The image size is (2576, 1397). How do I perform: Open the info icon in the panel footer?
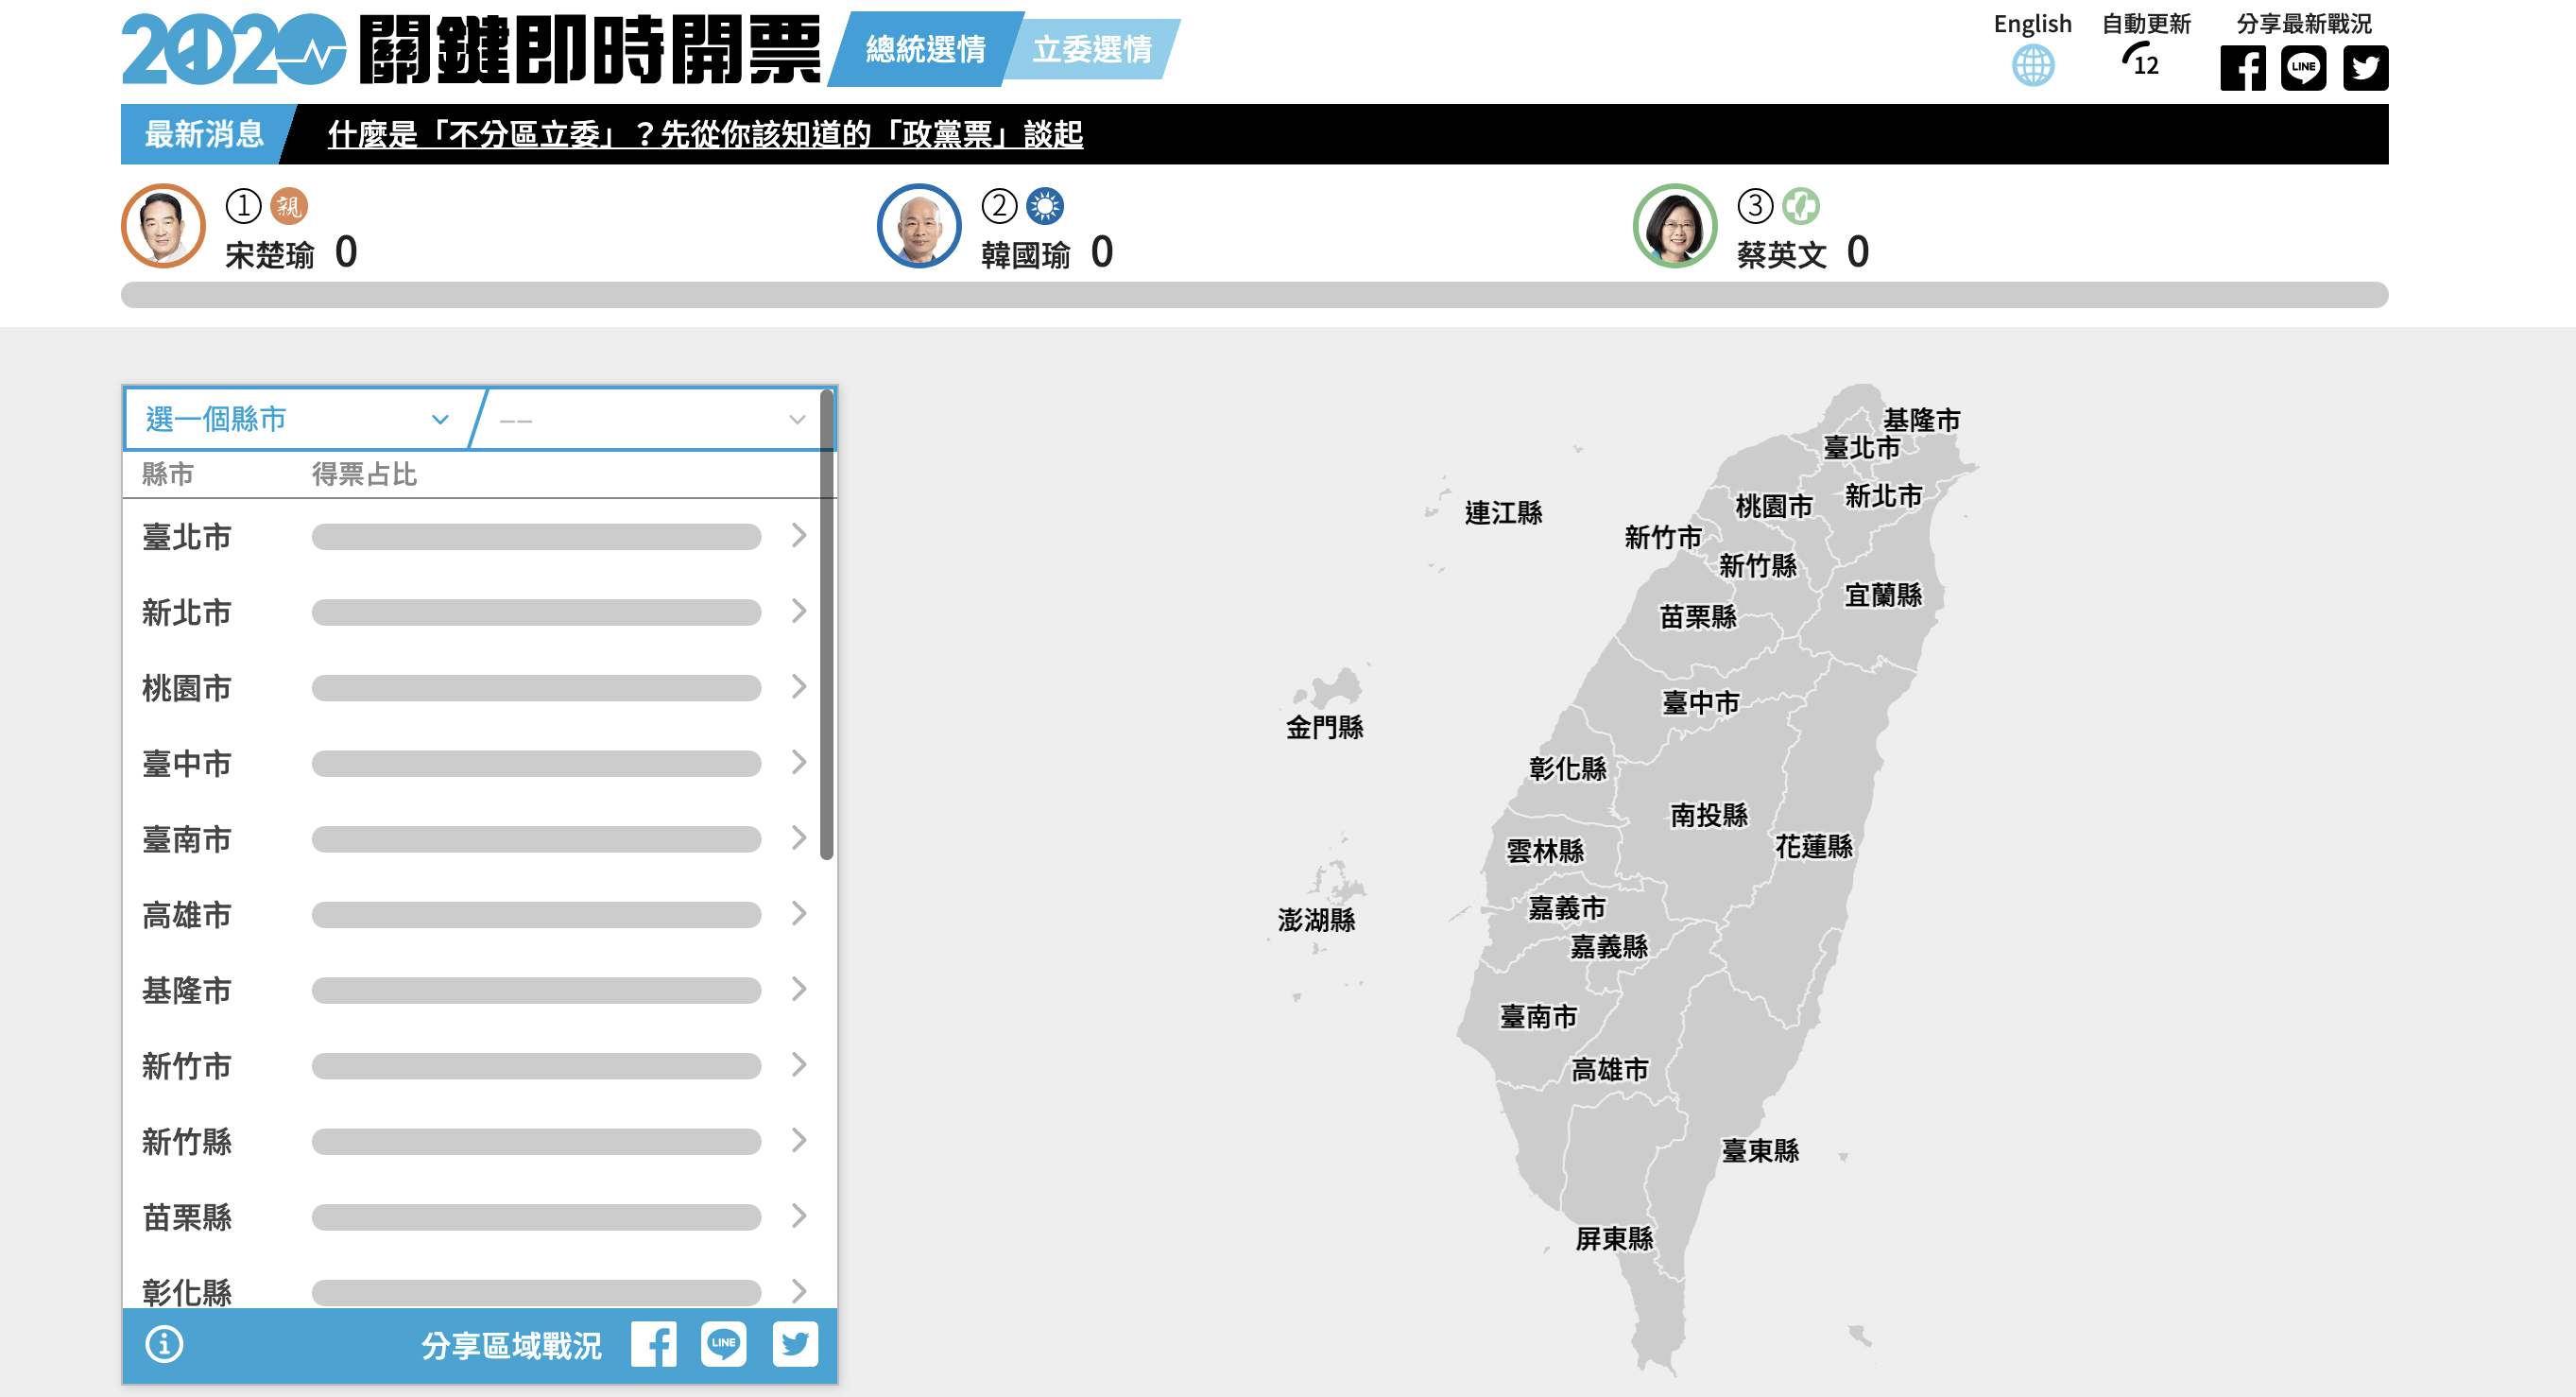point(164,1345)
